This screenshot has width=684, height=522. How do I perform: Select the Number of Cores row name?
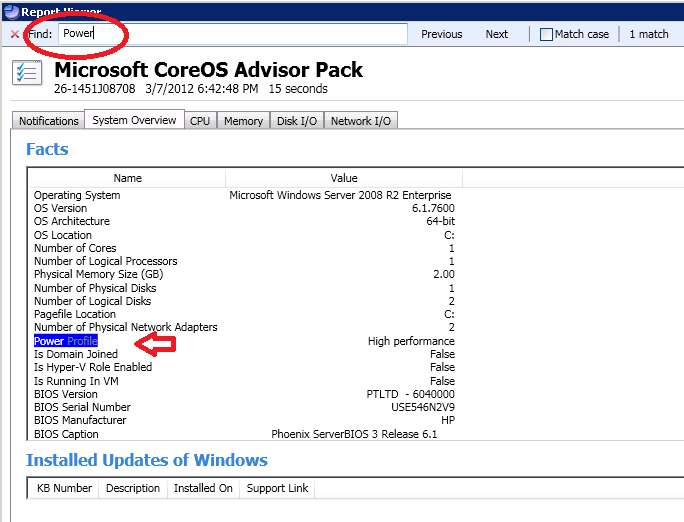[75, 248]
